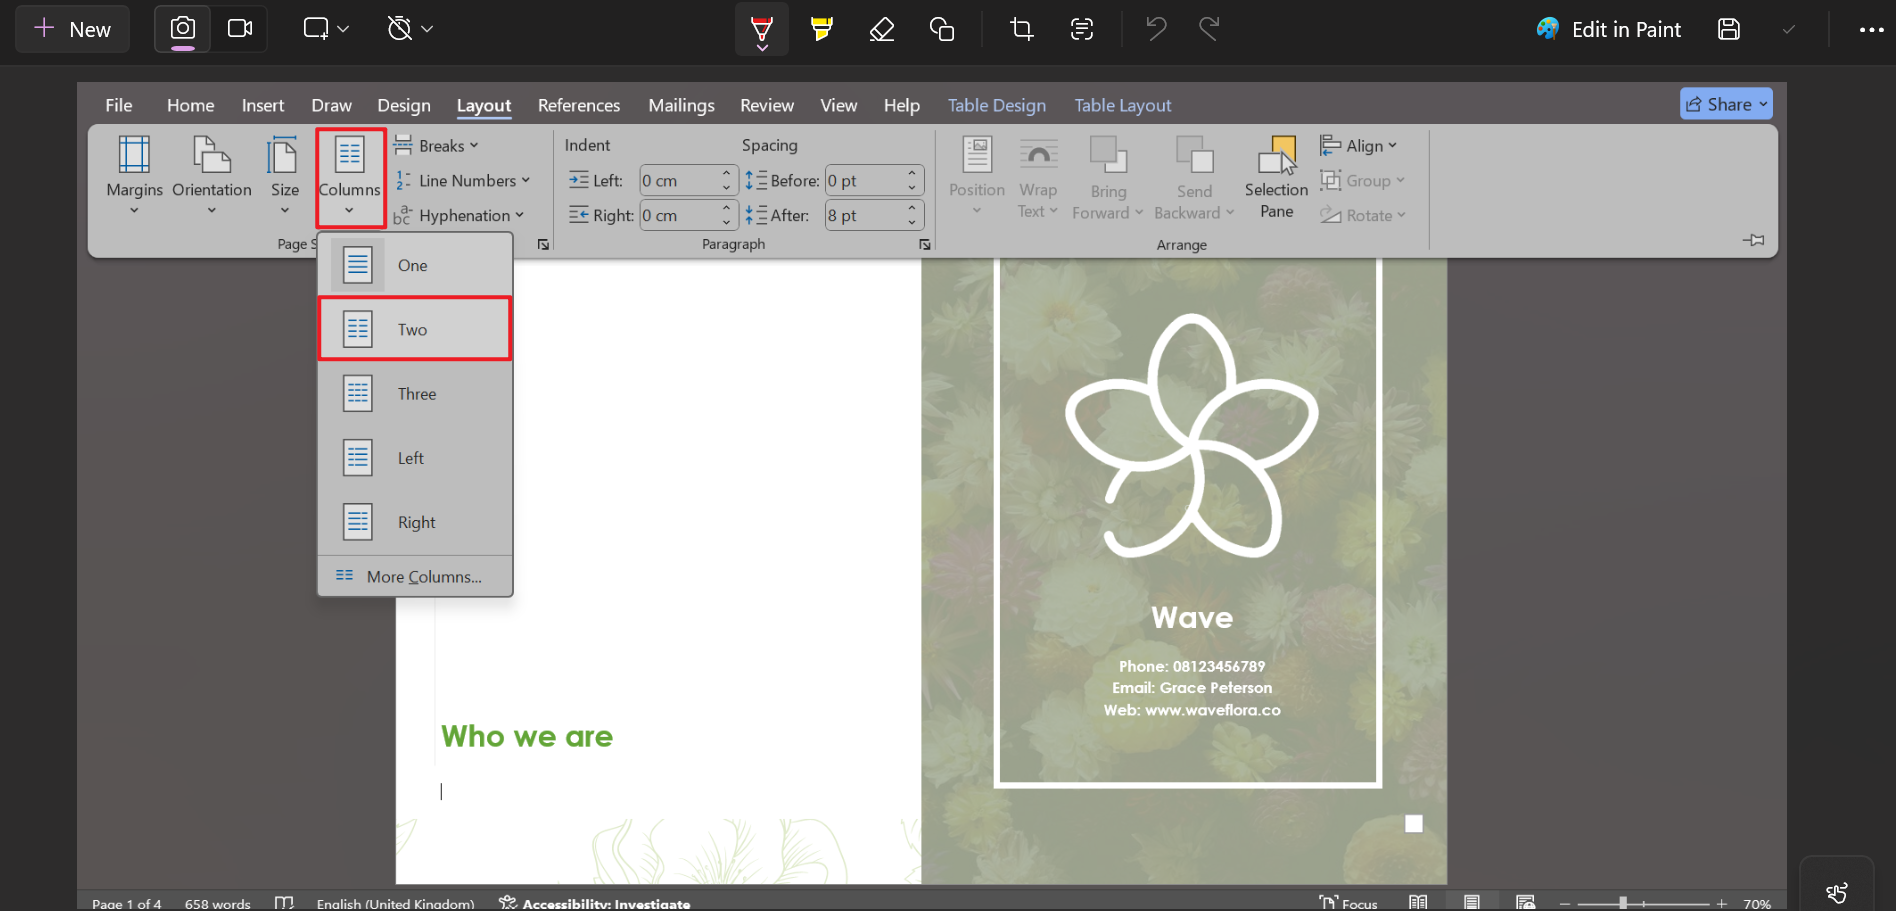
Task: Expand the Align dropdown in Arrange
Action: pyautogui.click(x=1360, y=145)
